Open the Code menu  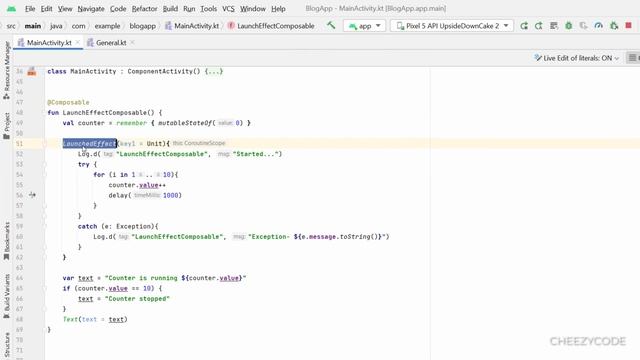pos(118,9)
